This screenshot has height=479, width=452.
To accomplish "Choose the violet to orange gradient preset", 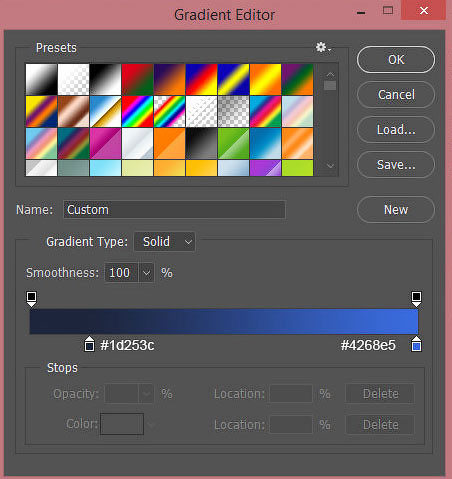I will pyautogui.click(x=169, y=79).
